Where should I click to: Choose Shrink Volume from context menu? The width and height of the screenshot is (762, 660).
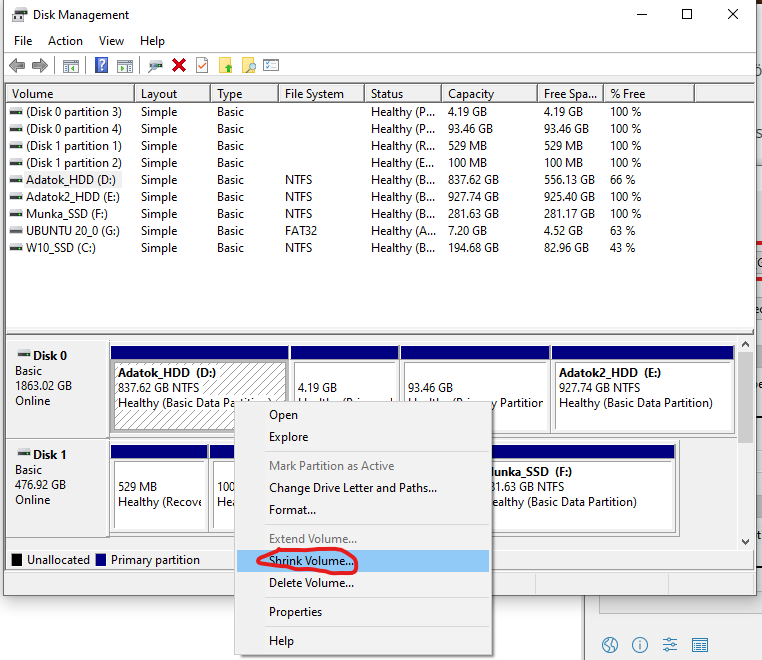[311, 562]
